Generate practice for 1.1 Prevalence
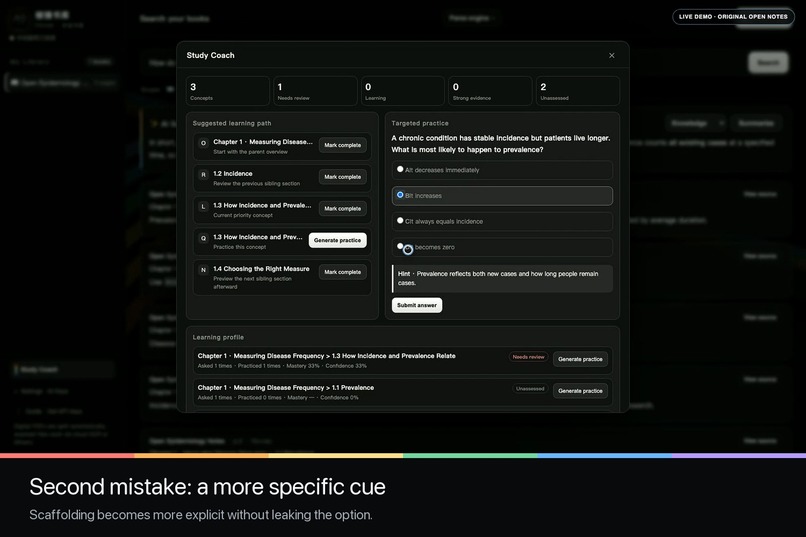This screenshot has width=806, height=537. (580, 391)
